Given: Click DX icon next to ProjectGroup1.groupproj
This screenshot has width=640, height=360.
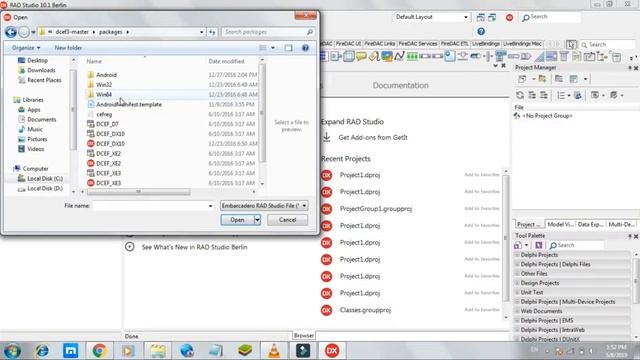Looking at the screenshot, I should coord(327,209).
